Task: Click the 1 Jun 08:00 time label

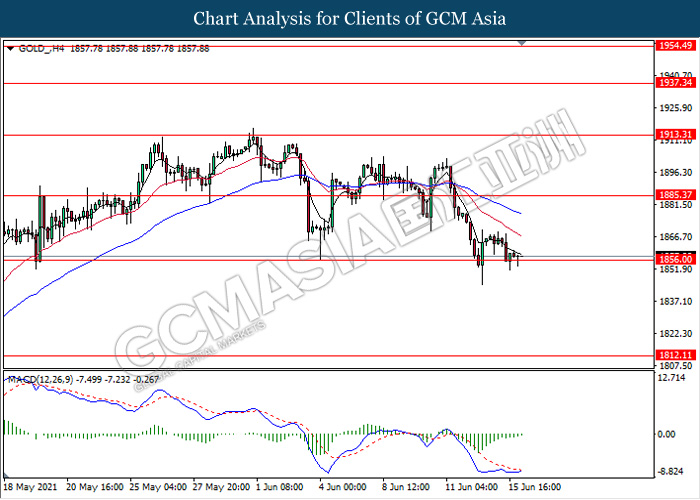Action: tap(281, 487)
